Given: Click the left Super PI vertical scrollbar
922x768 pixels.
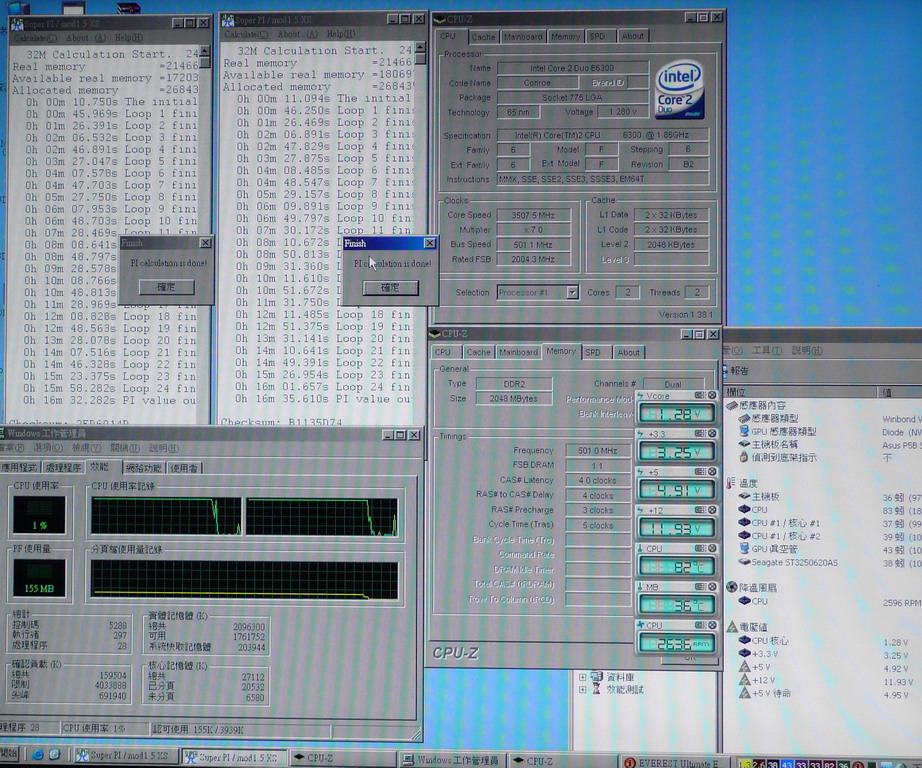Looking at the screenshot, I should pos(205,234).
